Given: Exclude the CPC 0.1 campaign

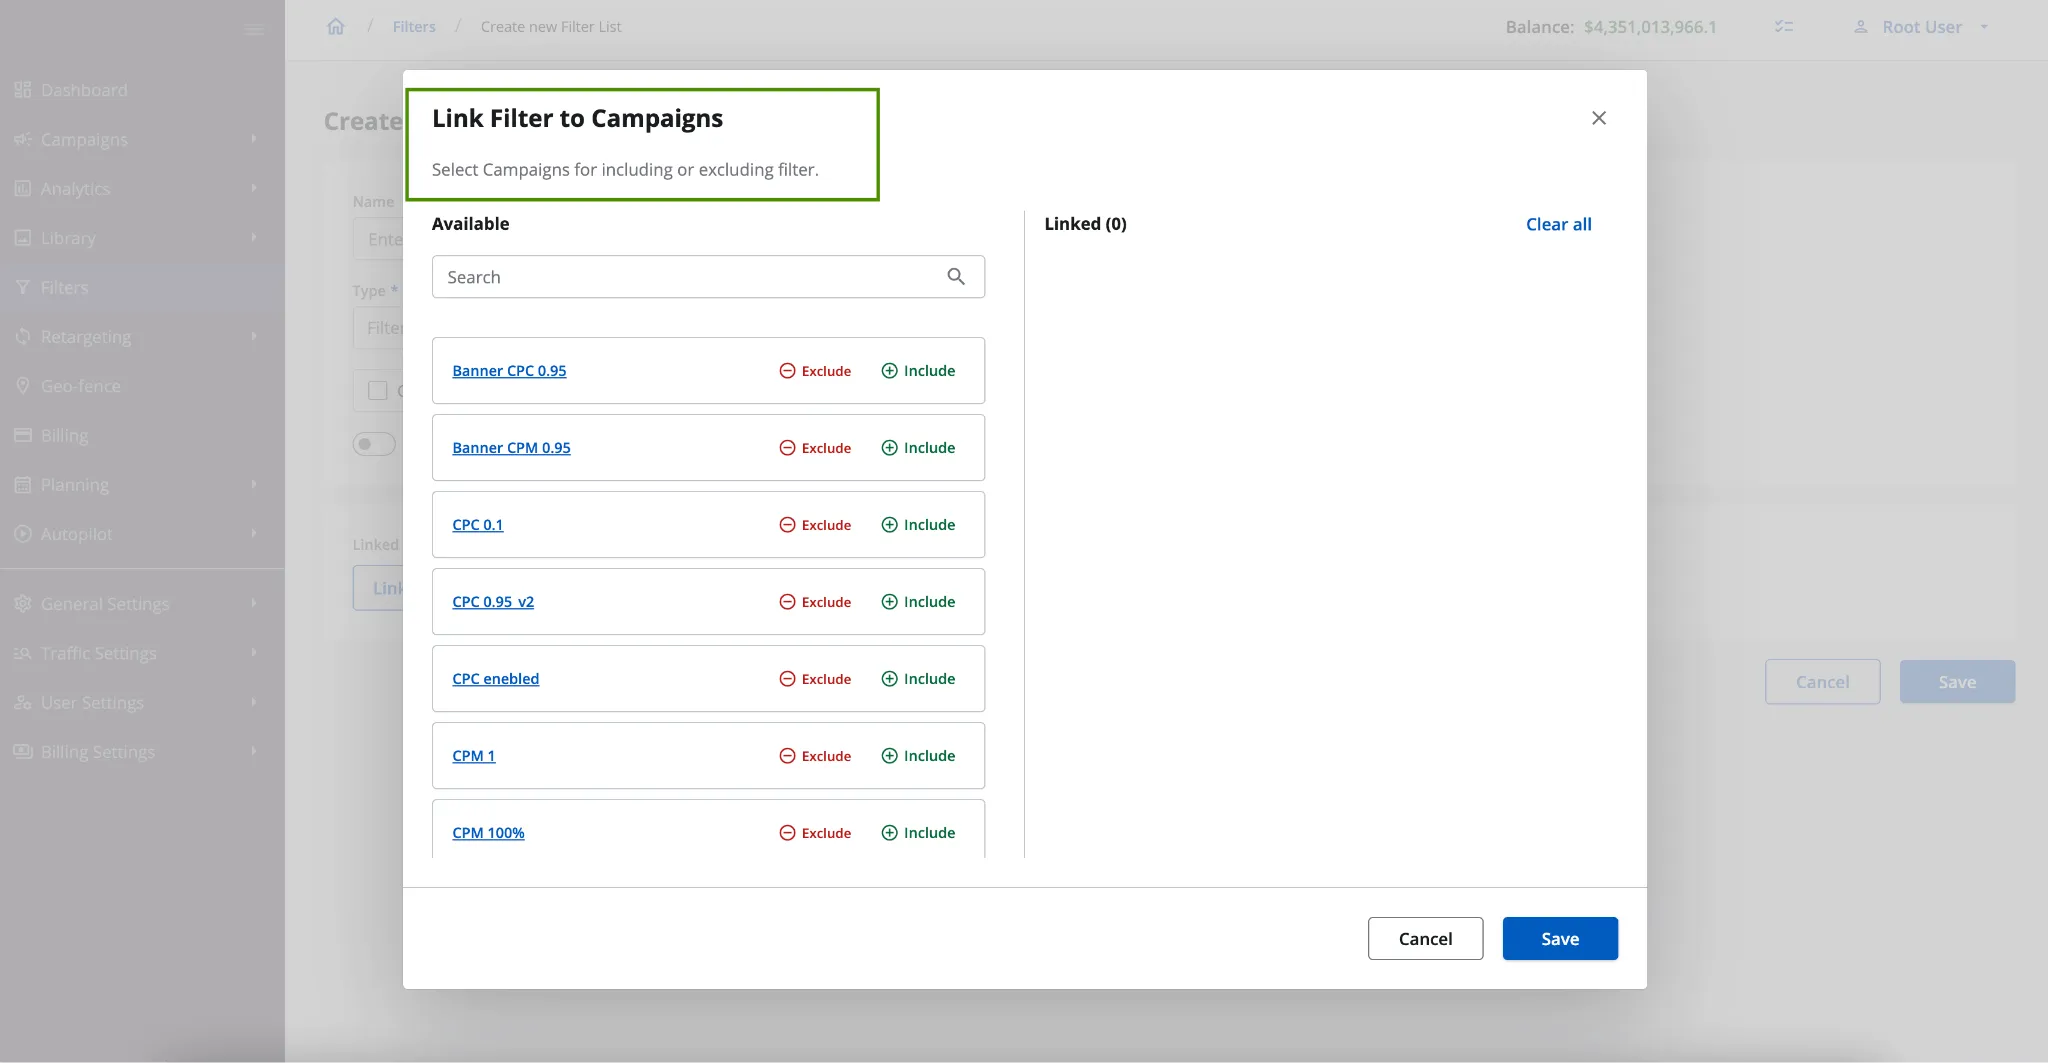Looking at the screenshot, I should tap(815, 525).
